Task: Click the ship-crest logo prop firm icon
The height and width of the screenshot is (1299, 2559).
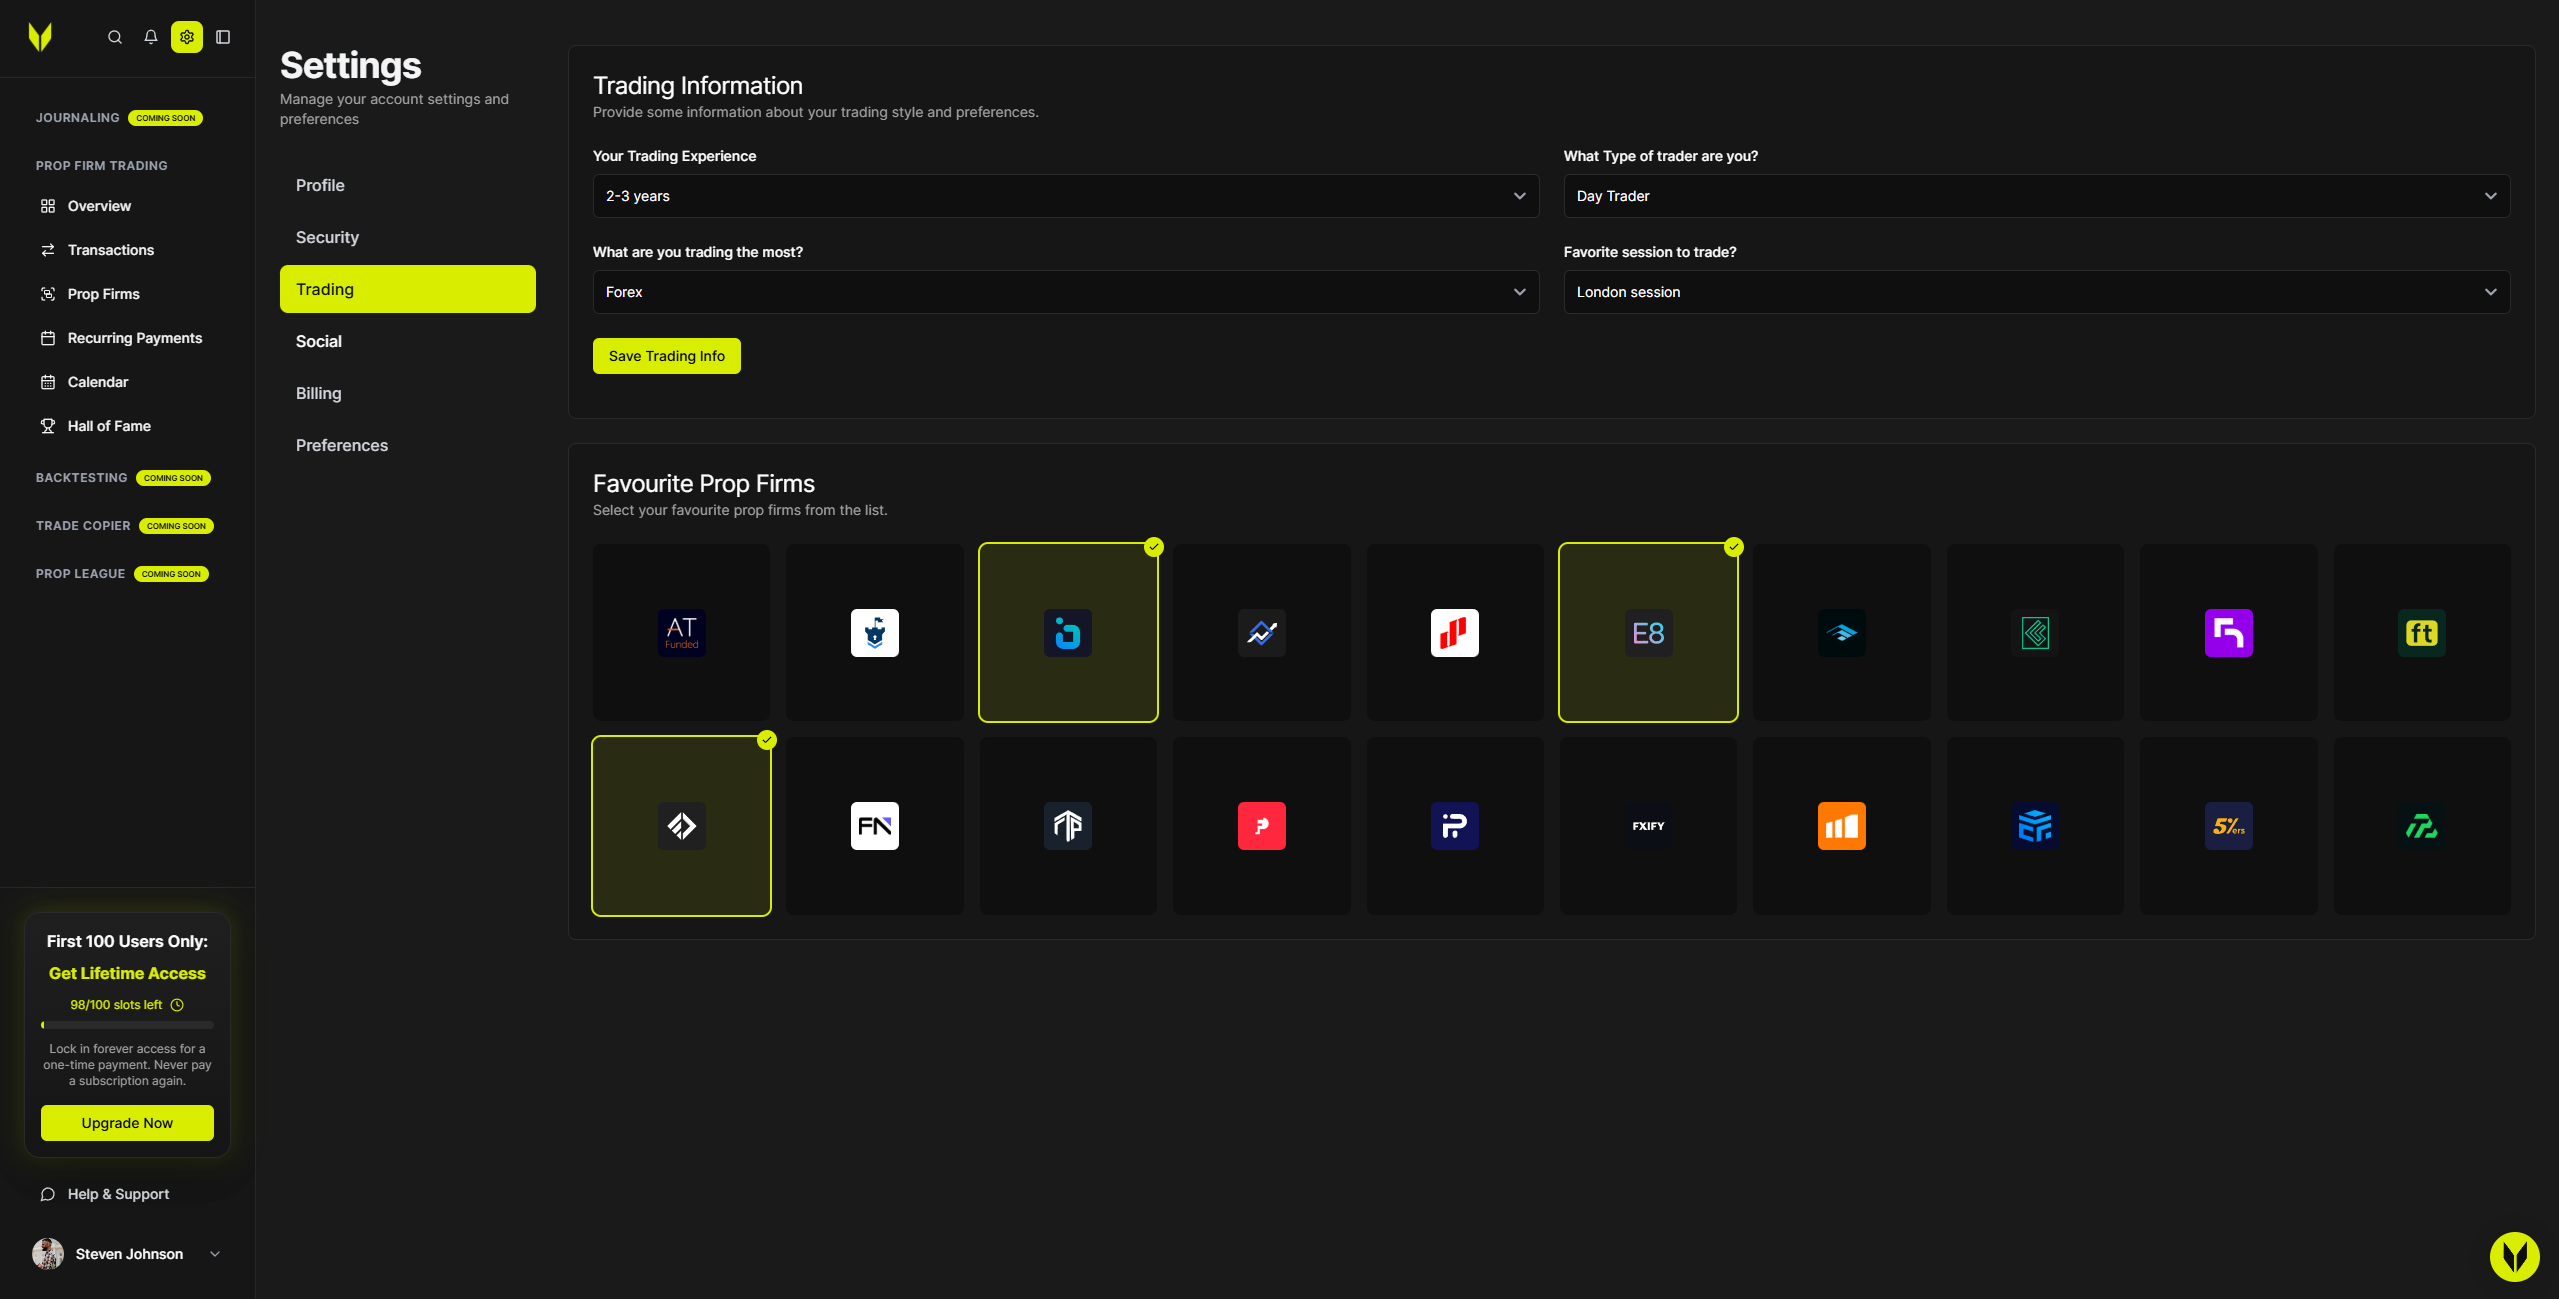Action: (x=875, y=633)
